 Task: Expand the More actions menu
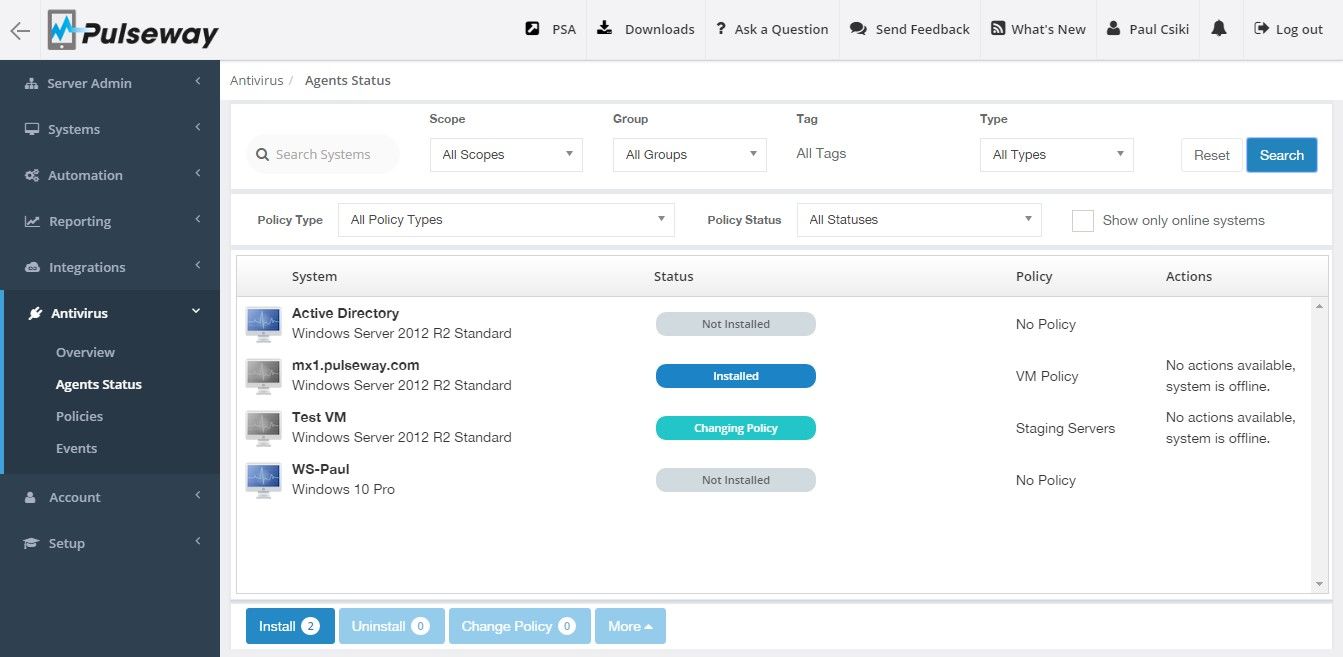(x=630, y=626)
